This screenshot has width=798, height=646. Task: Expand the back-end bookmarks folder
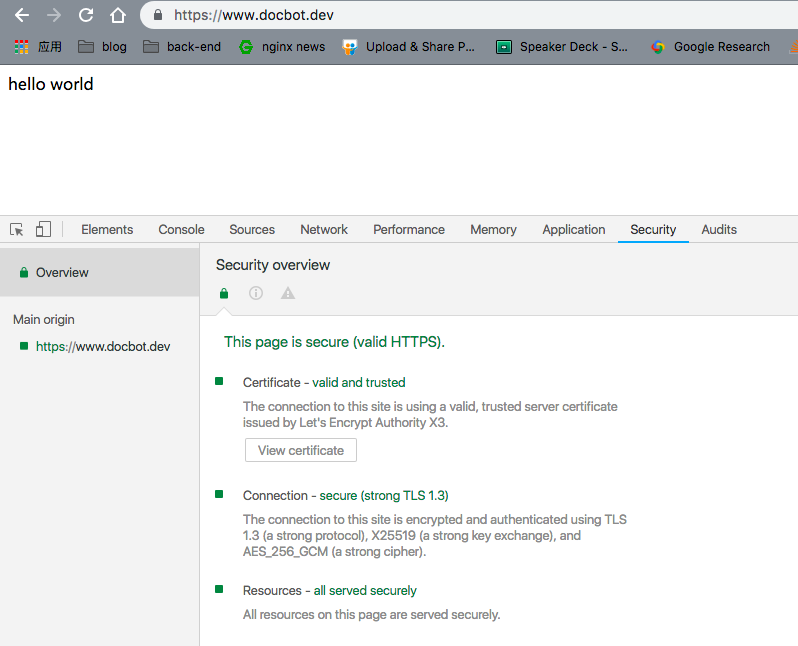182,46
